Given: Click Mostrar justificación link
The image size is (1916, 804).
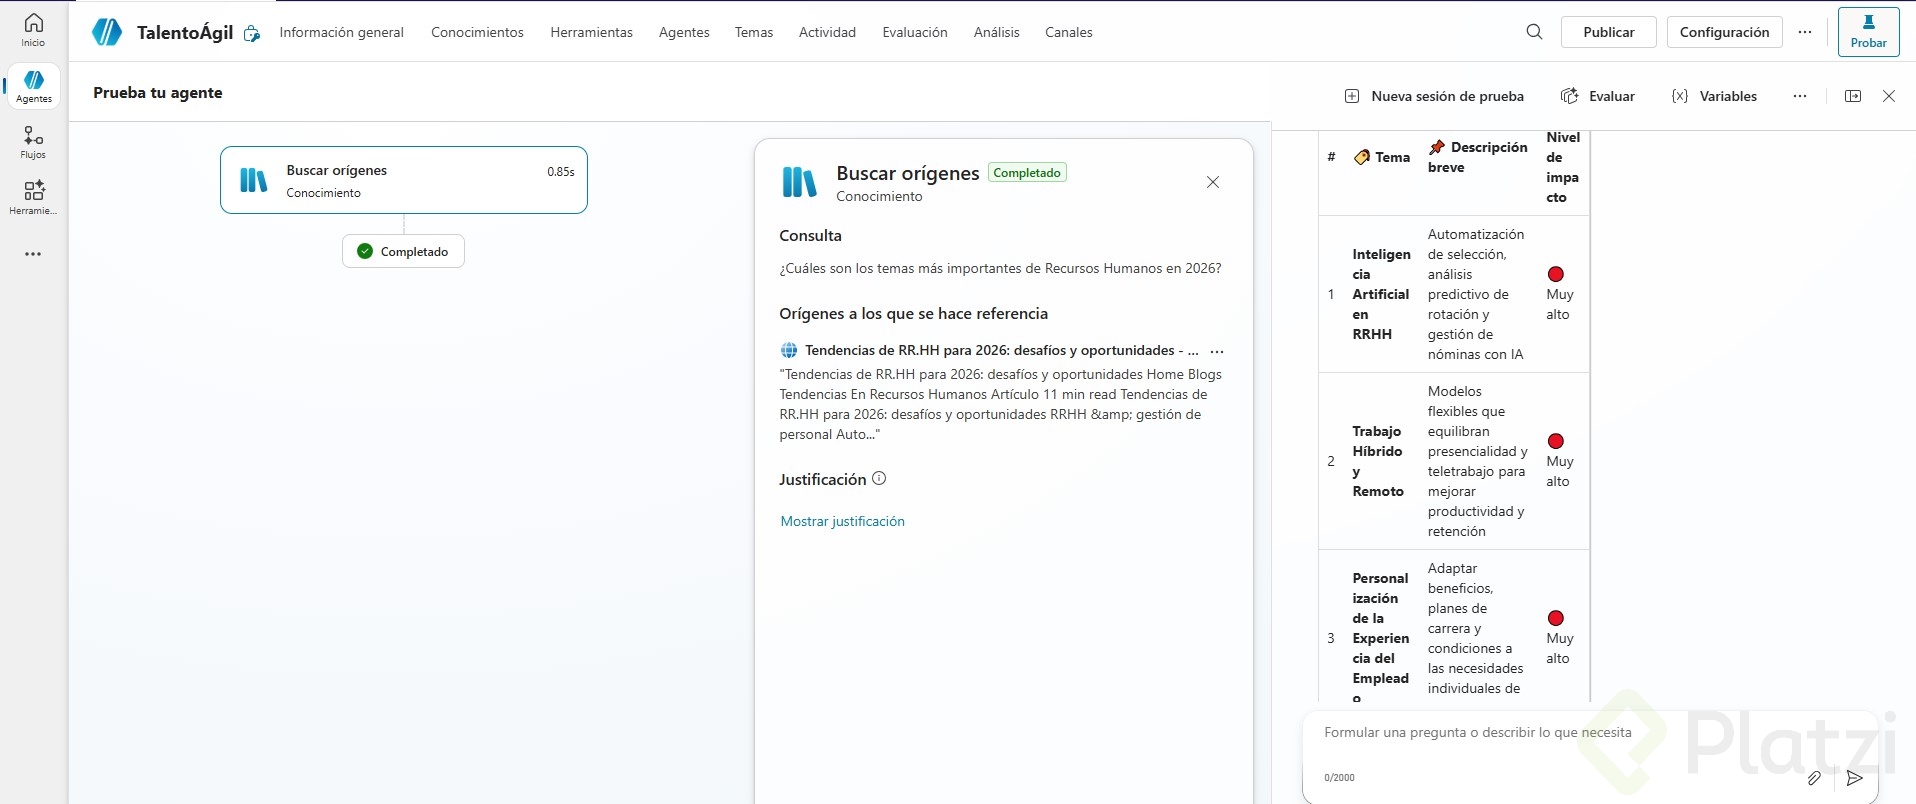Looking at the screenshot, I should [842, 521].
